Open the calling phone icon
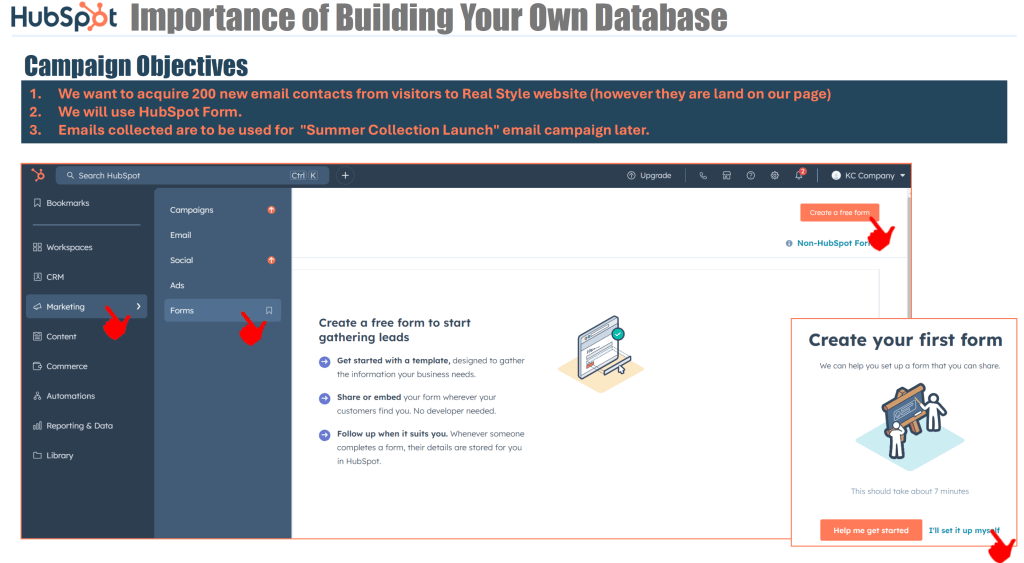Image resolution: width=1024 pixels, height=563 pixels. 703,175
